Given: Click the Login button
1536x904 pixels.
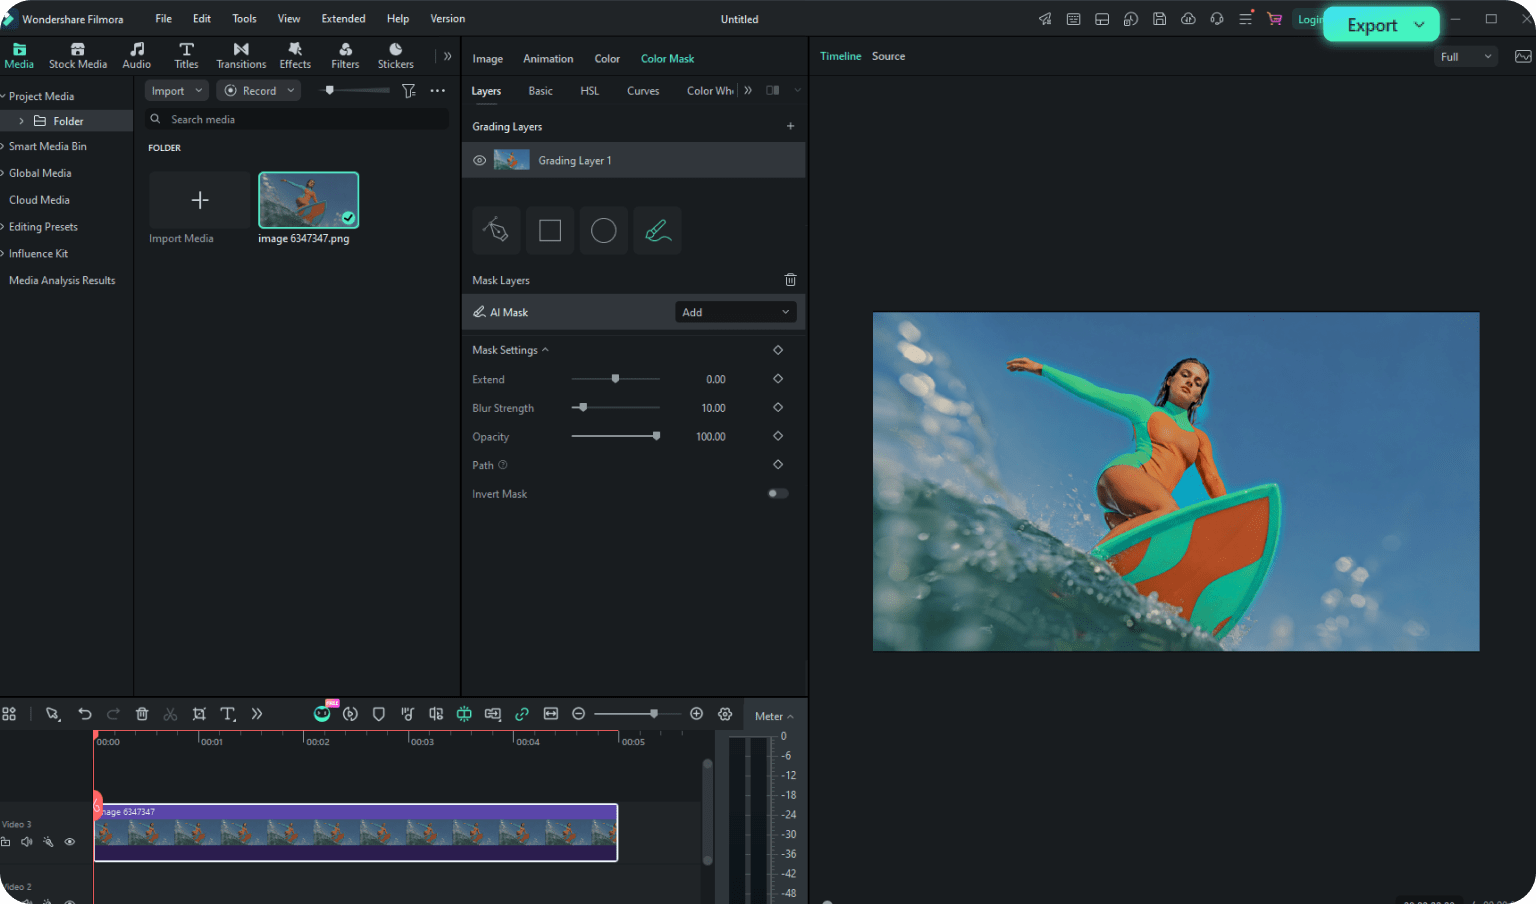Looking at the screenshot, I should pos(1309,19).
